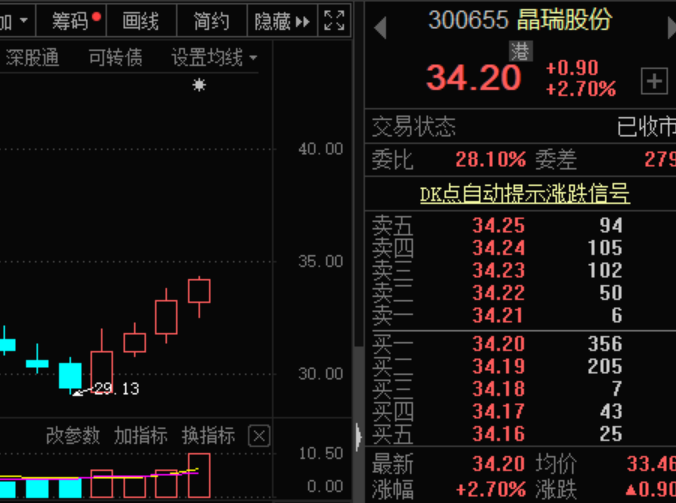Viewport: 676px width, 503px height.
Task: Click the 卖一 price 34.21 row
Action: [498, 316]
